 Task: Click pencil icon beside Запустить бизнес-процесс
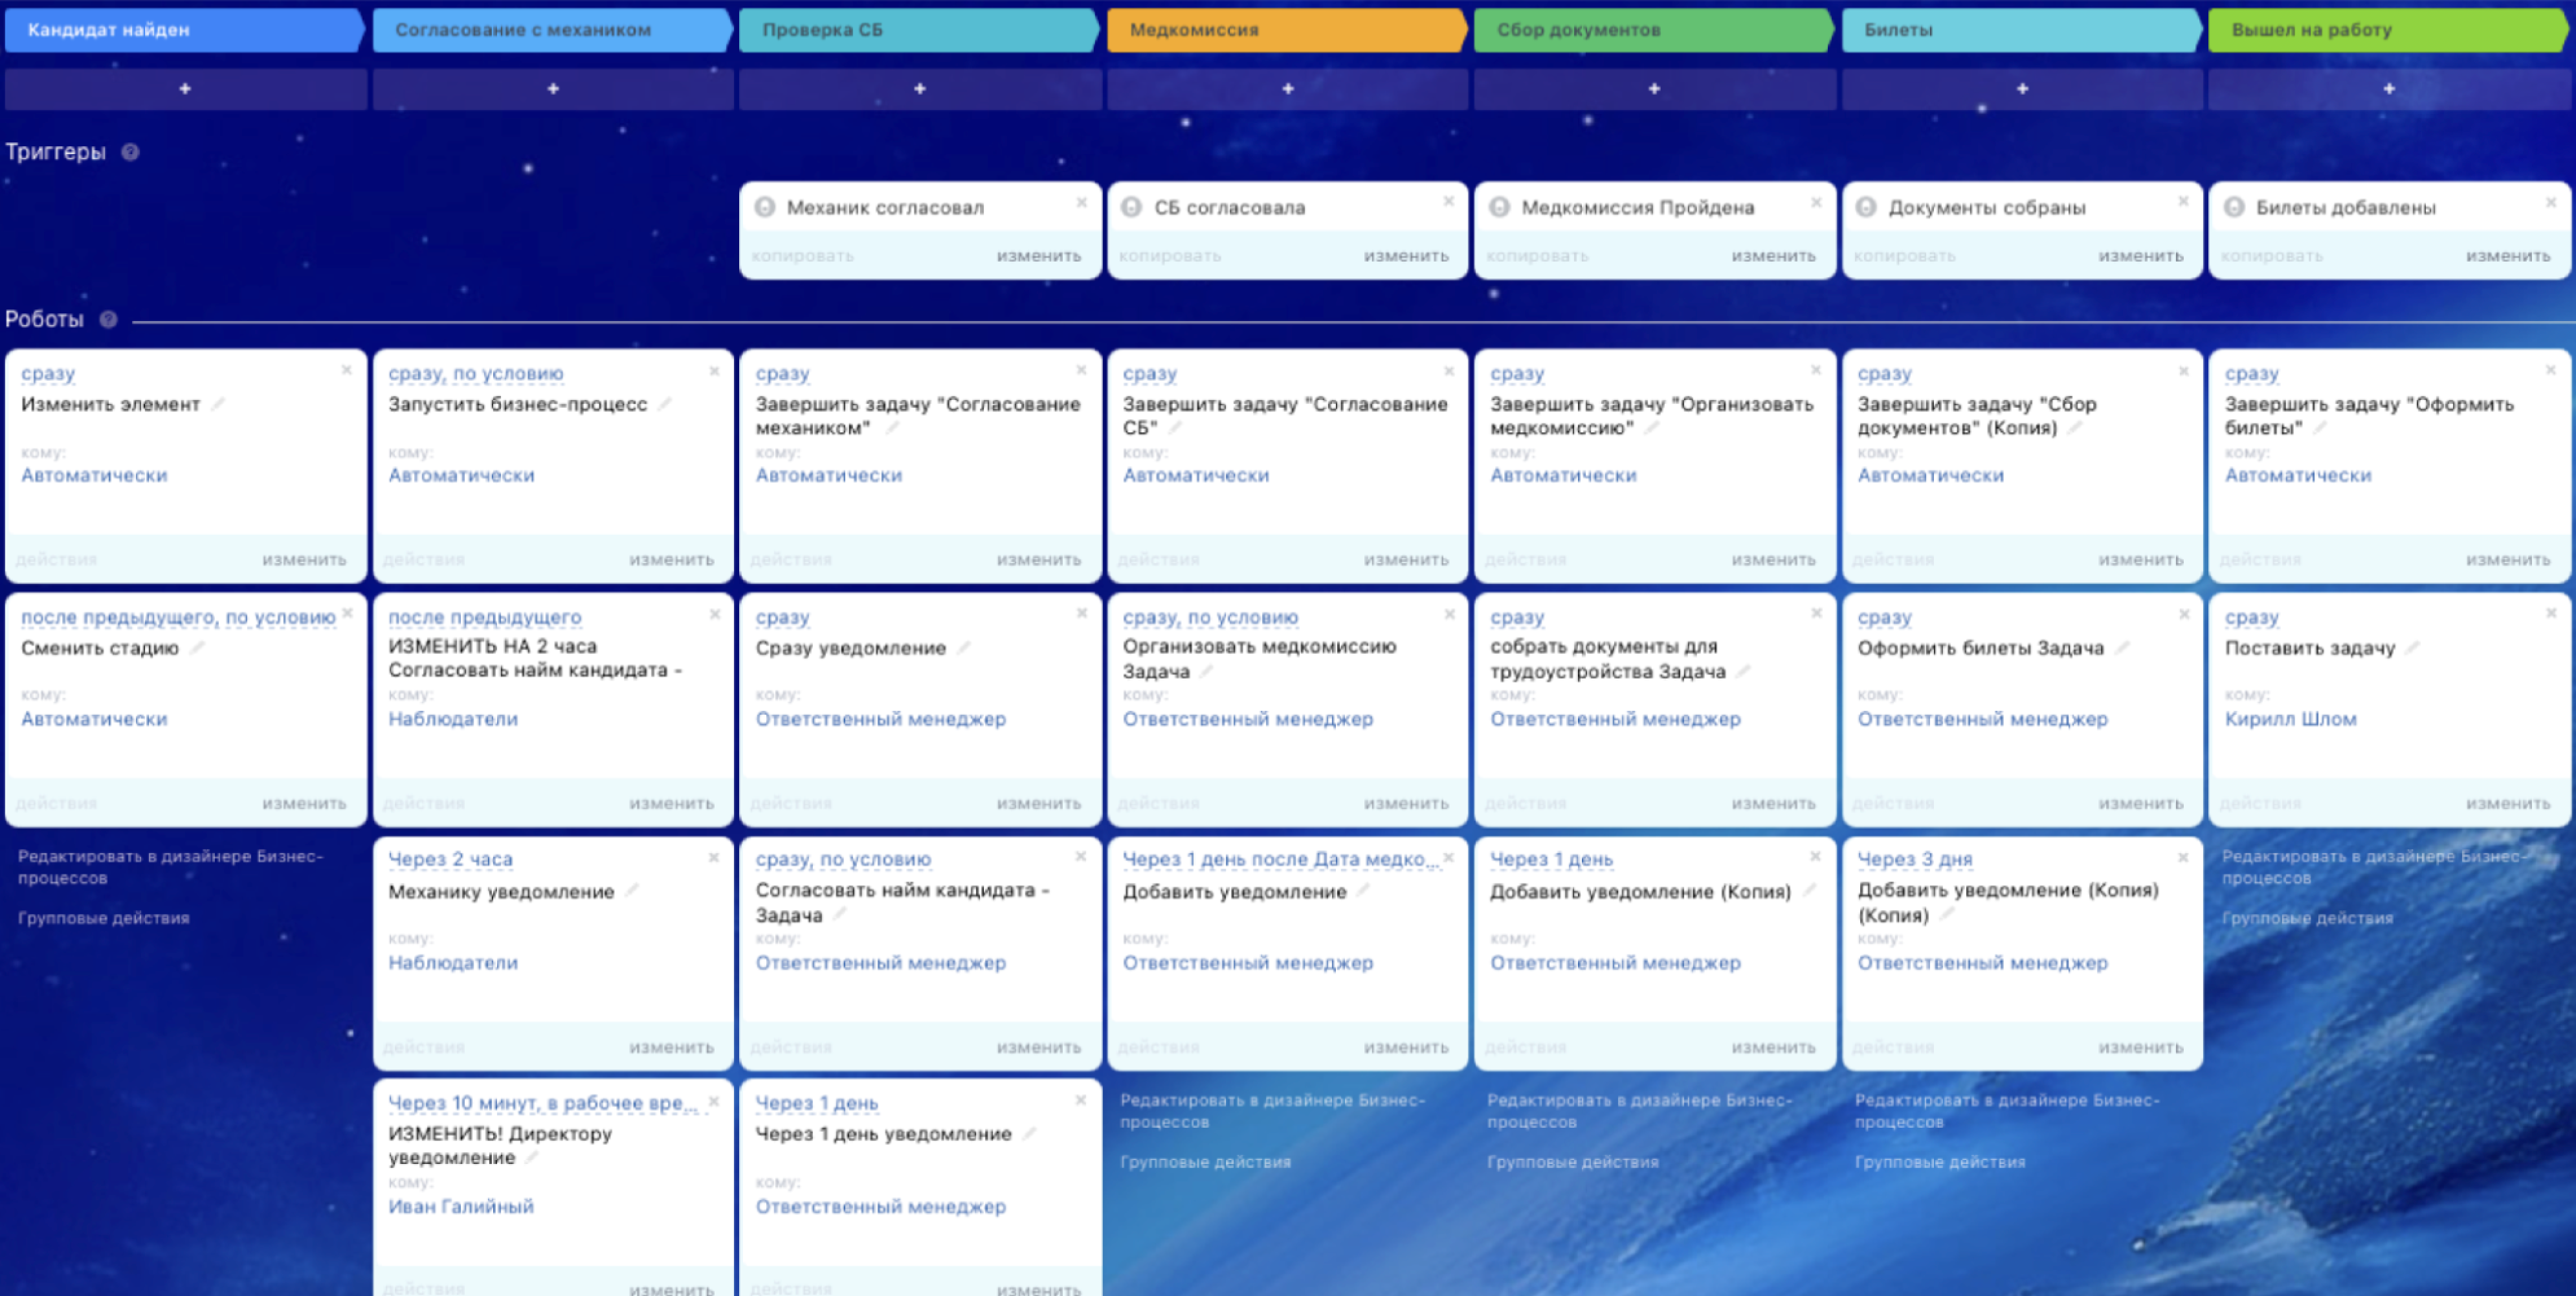tap(665, 404)
